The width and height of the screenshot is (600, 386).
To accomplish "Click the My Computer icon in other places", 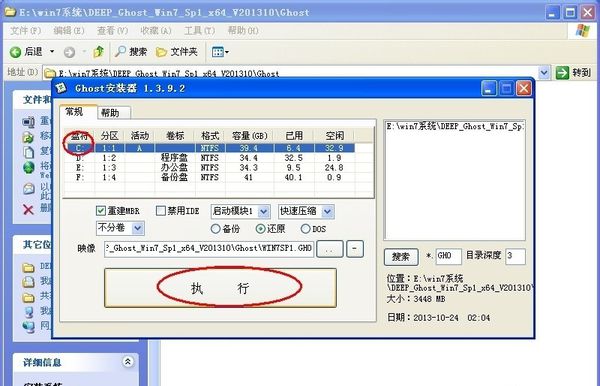I will tap(29, 312).
